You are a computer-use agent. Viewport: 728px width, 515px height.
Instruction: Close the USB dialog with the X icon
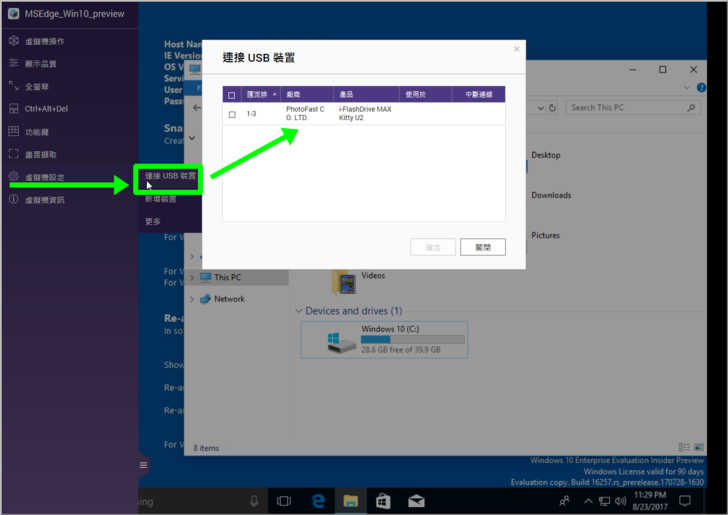(x=517, y=49)
